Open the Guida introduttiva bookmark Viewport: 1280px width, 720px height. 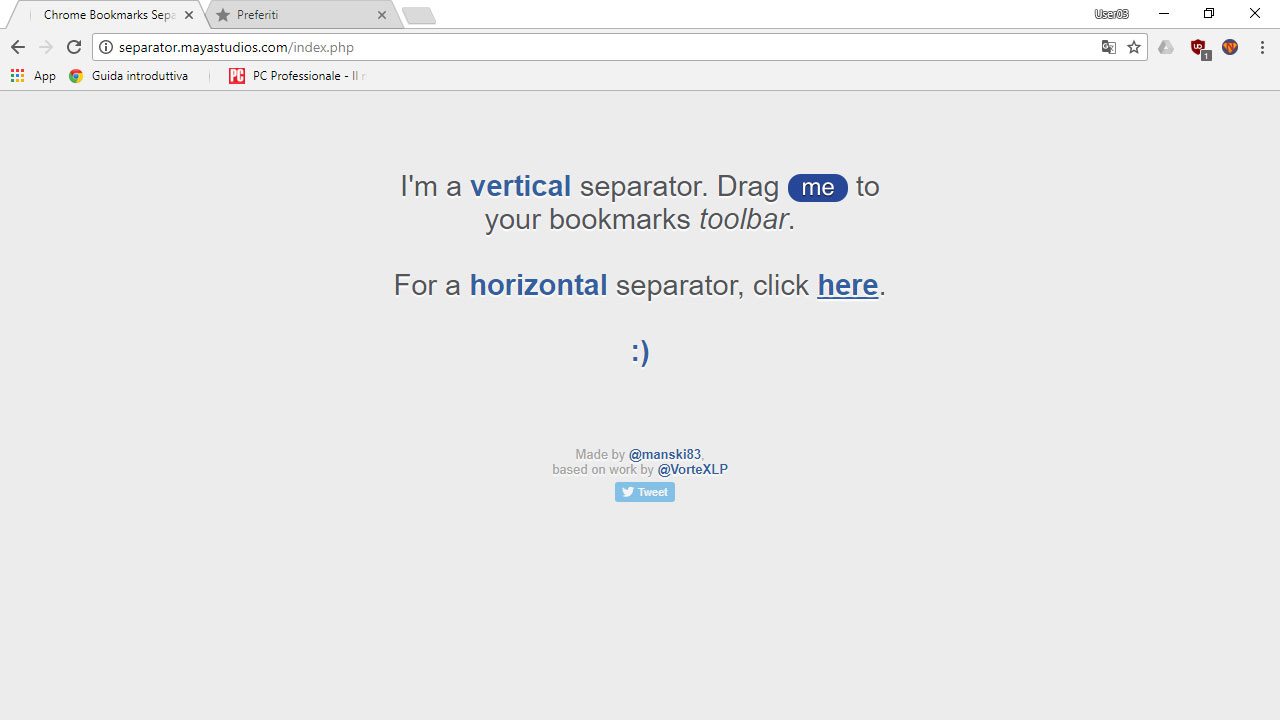[128, 76]
